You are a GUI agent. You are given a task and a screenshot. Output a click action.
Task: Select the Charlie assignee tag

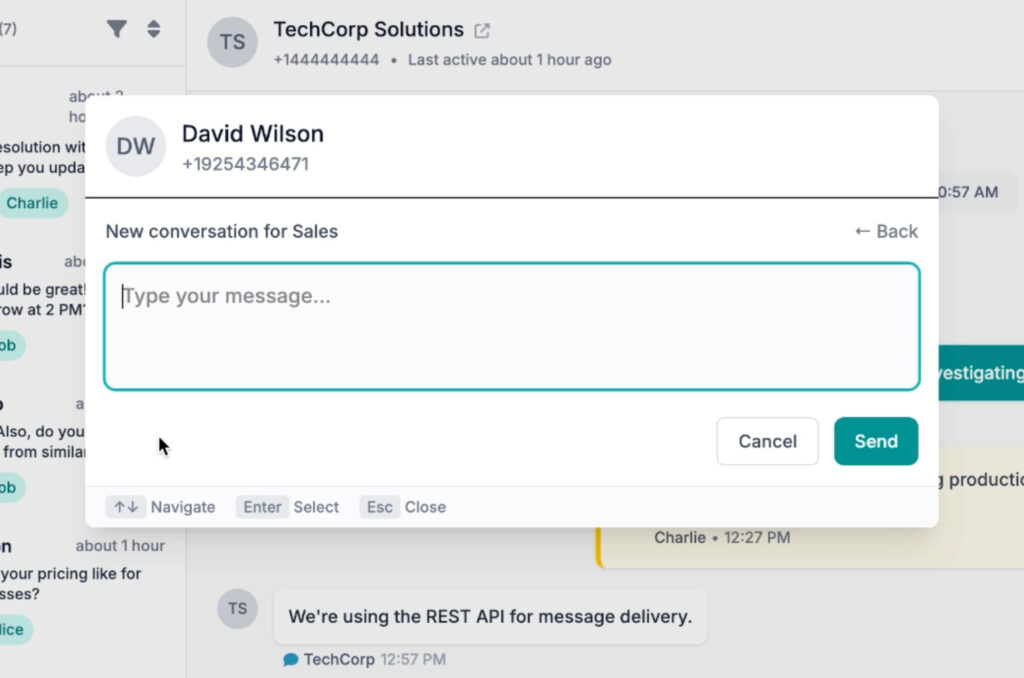[x=32, y=203]
